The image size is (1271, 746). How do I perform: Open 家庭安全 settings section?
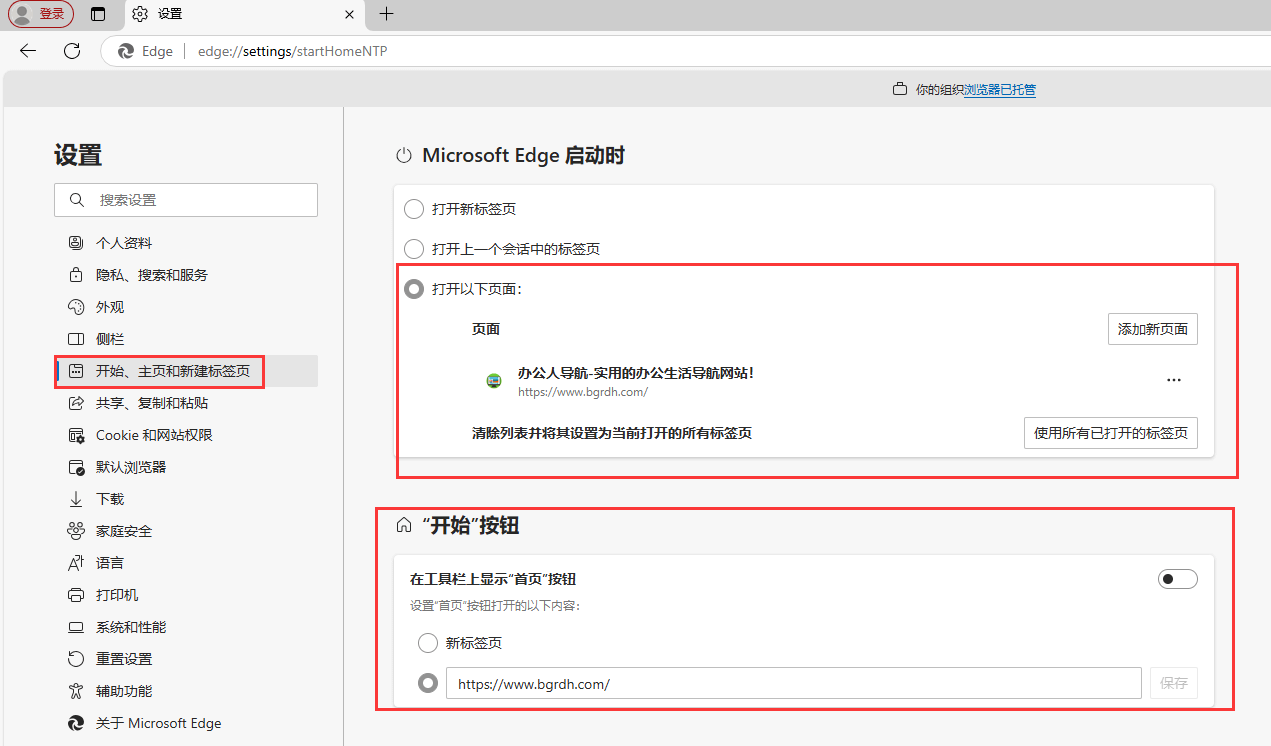[x=186, y=531]
